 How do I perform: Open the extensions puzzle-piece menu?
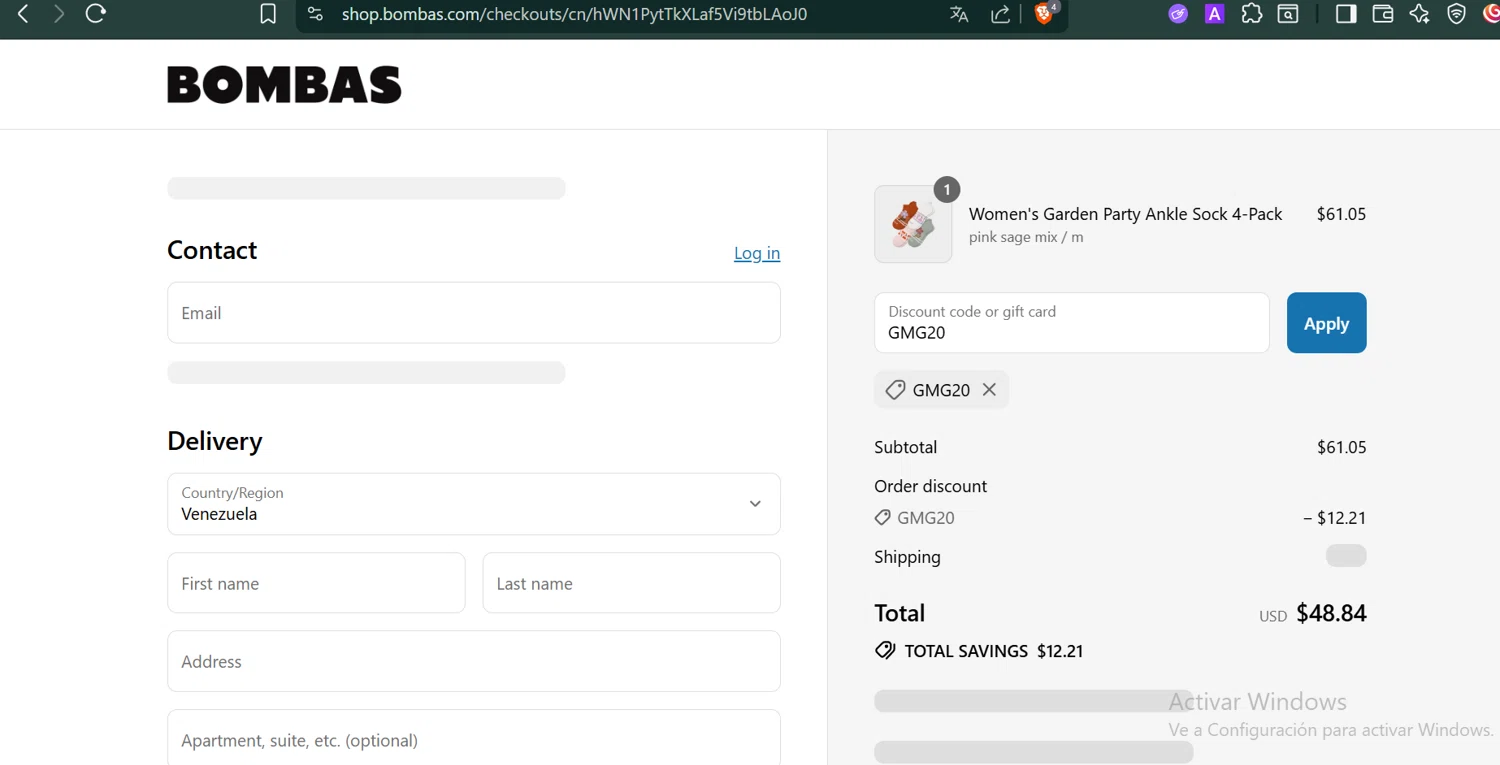[1251, 14]
